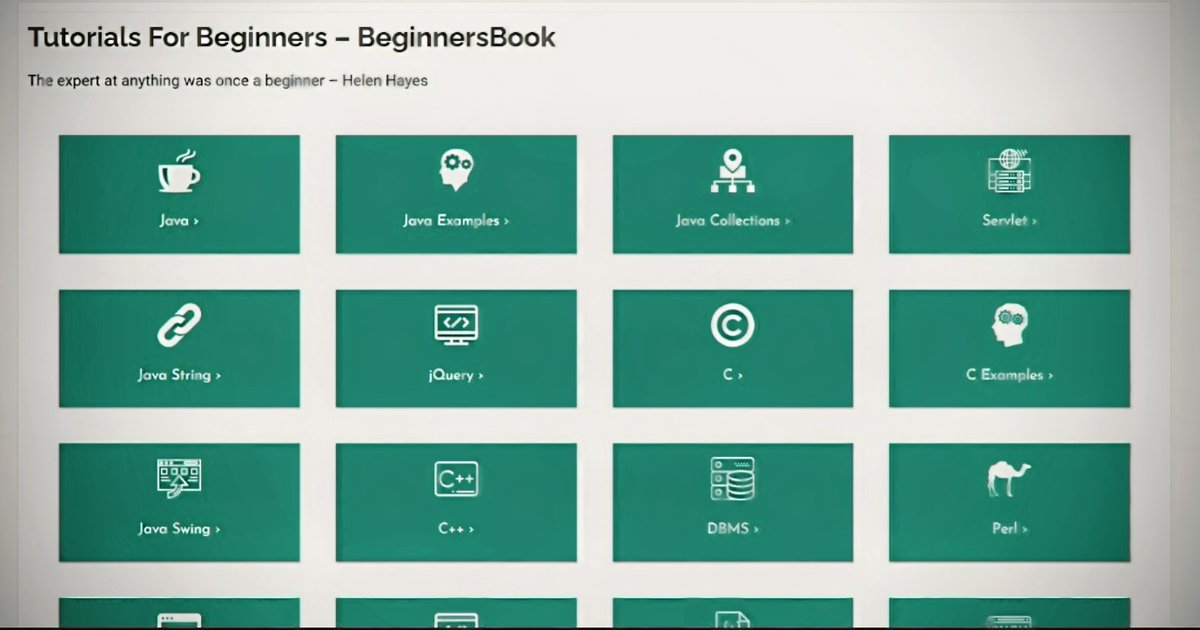Click the Helen Hayes quote text
Image resolution: width=1200 pixels, height=630 pixels.
click(x=227, y=81)
